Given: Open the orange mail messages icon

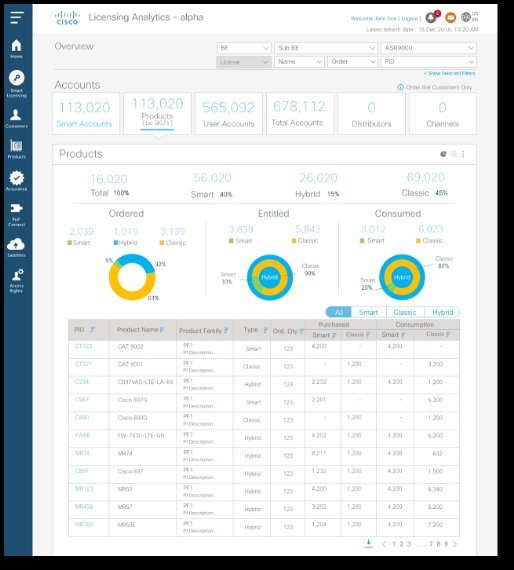Looking at the screenshot, I should click(450, 17).
